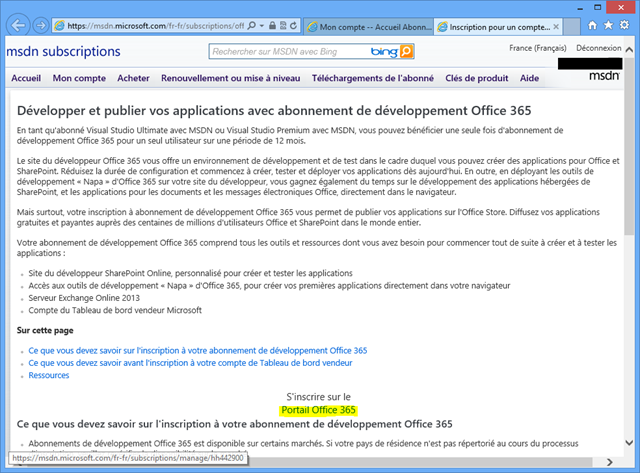
Task: Minimize the browser window
Action: (x=580, y=8)
